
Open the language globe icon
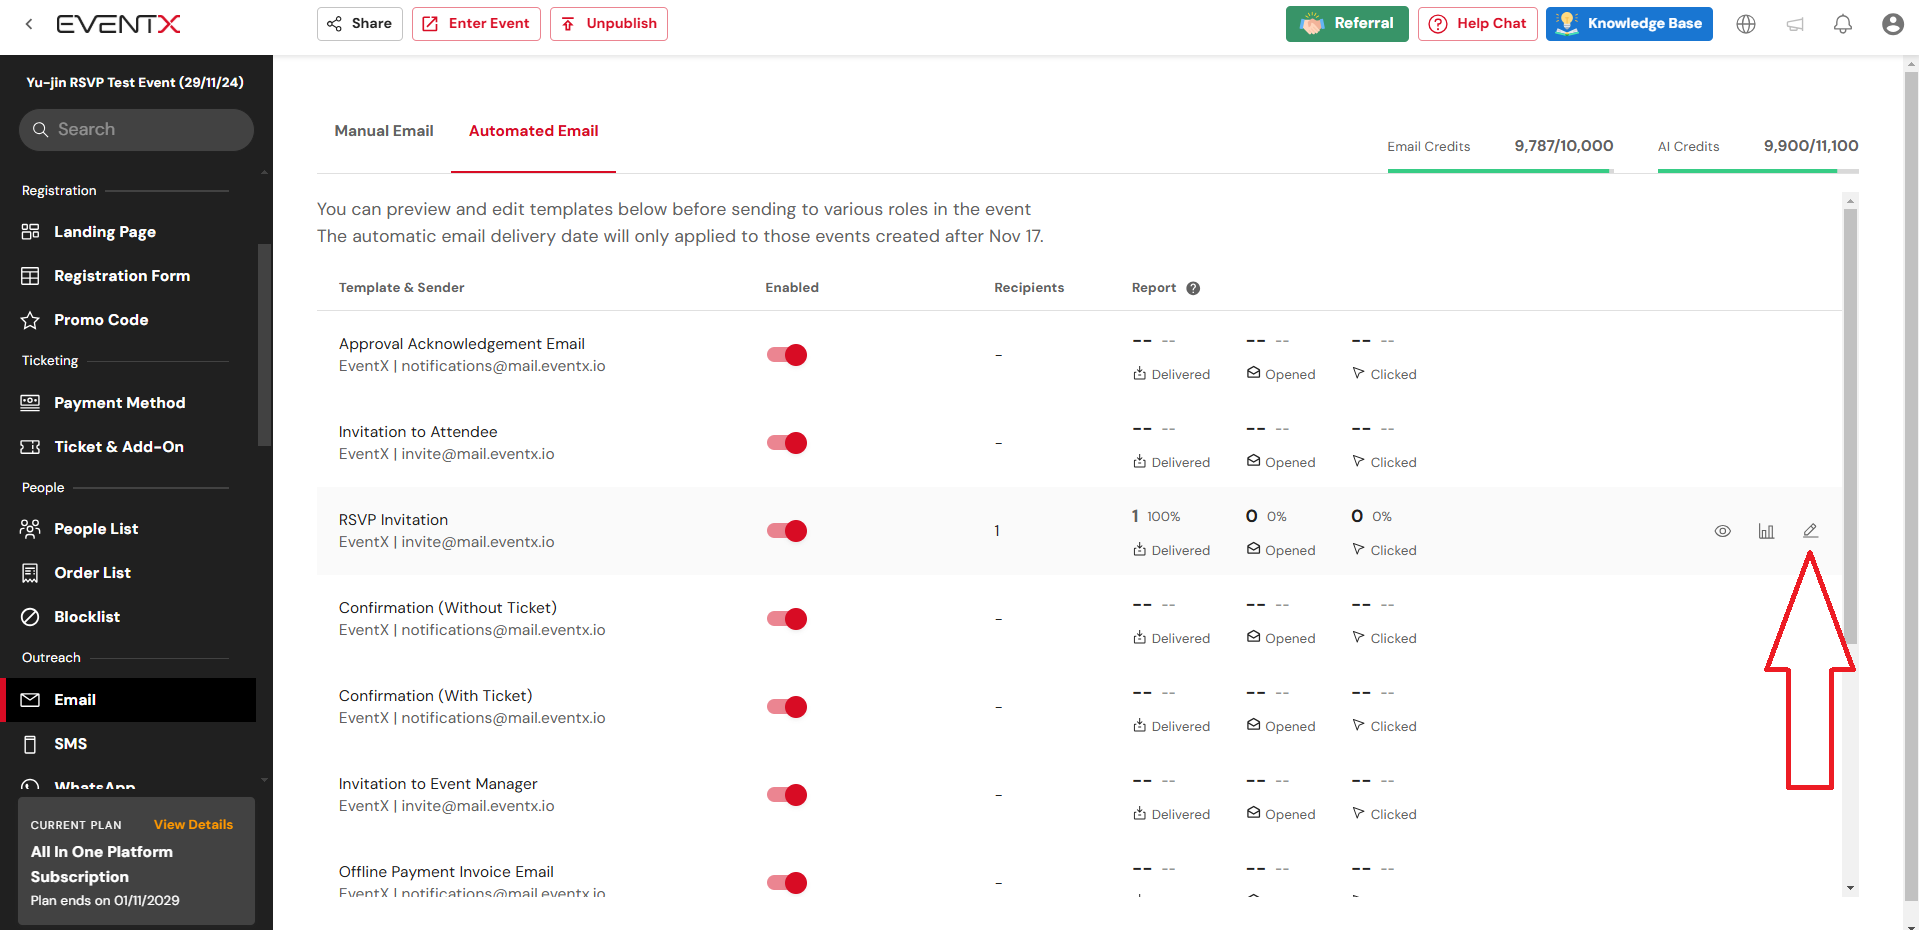pos(1746,24)
